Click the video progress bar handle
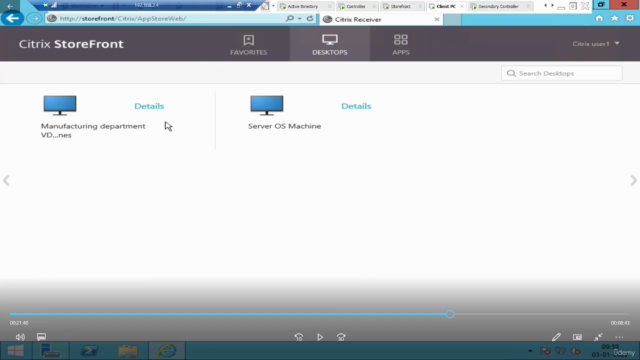The height and width of the screenshot is (360, 640). (x=450, y=314)
